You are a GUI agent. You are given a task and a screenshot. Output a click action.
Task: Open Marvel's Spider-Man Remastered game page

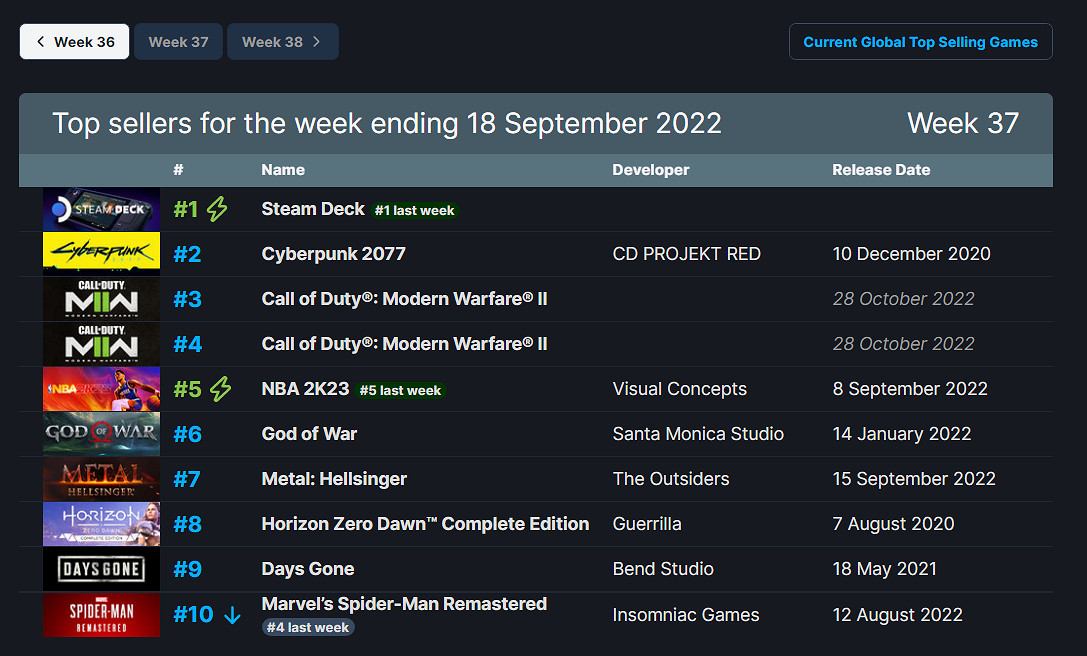[404, 604]
